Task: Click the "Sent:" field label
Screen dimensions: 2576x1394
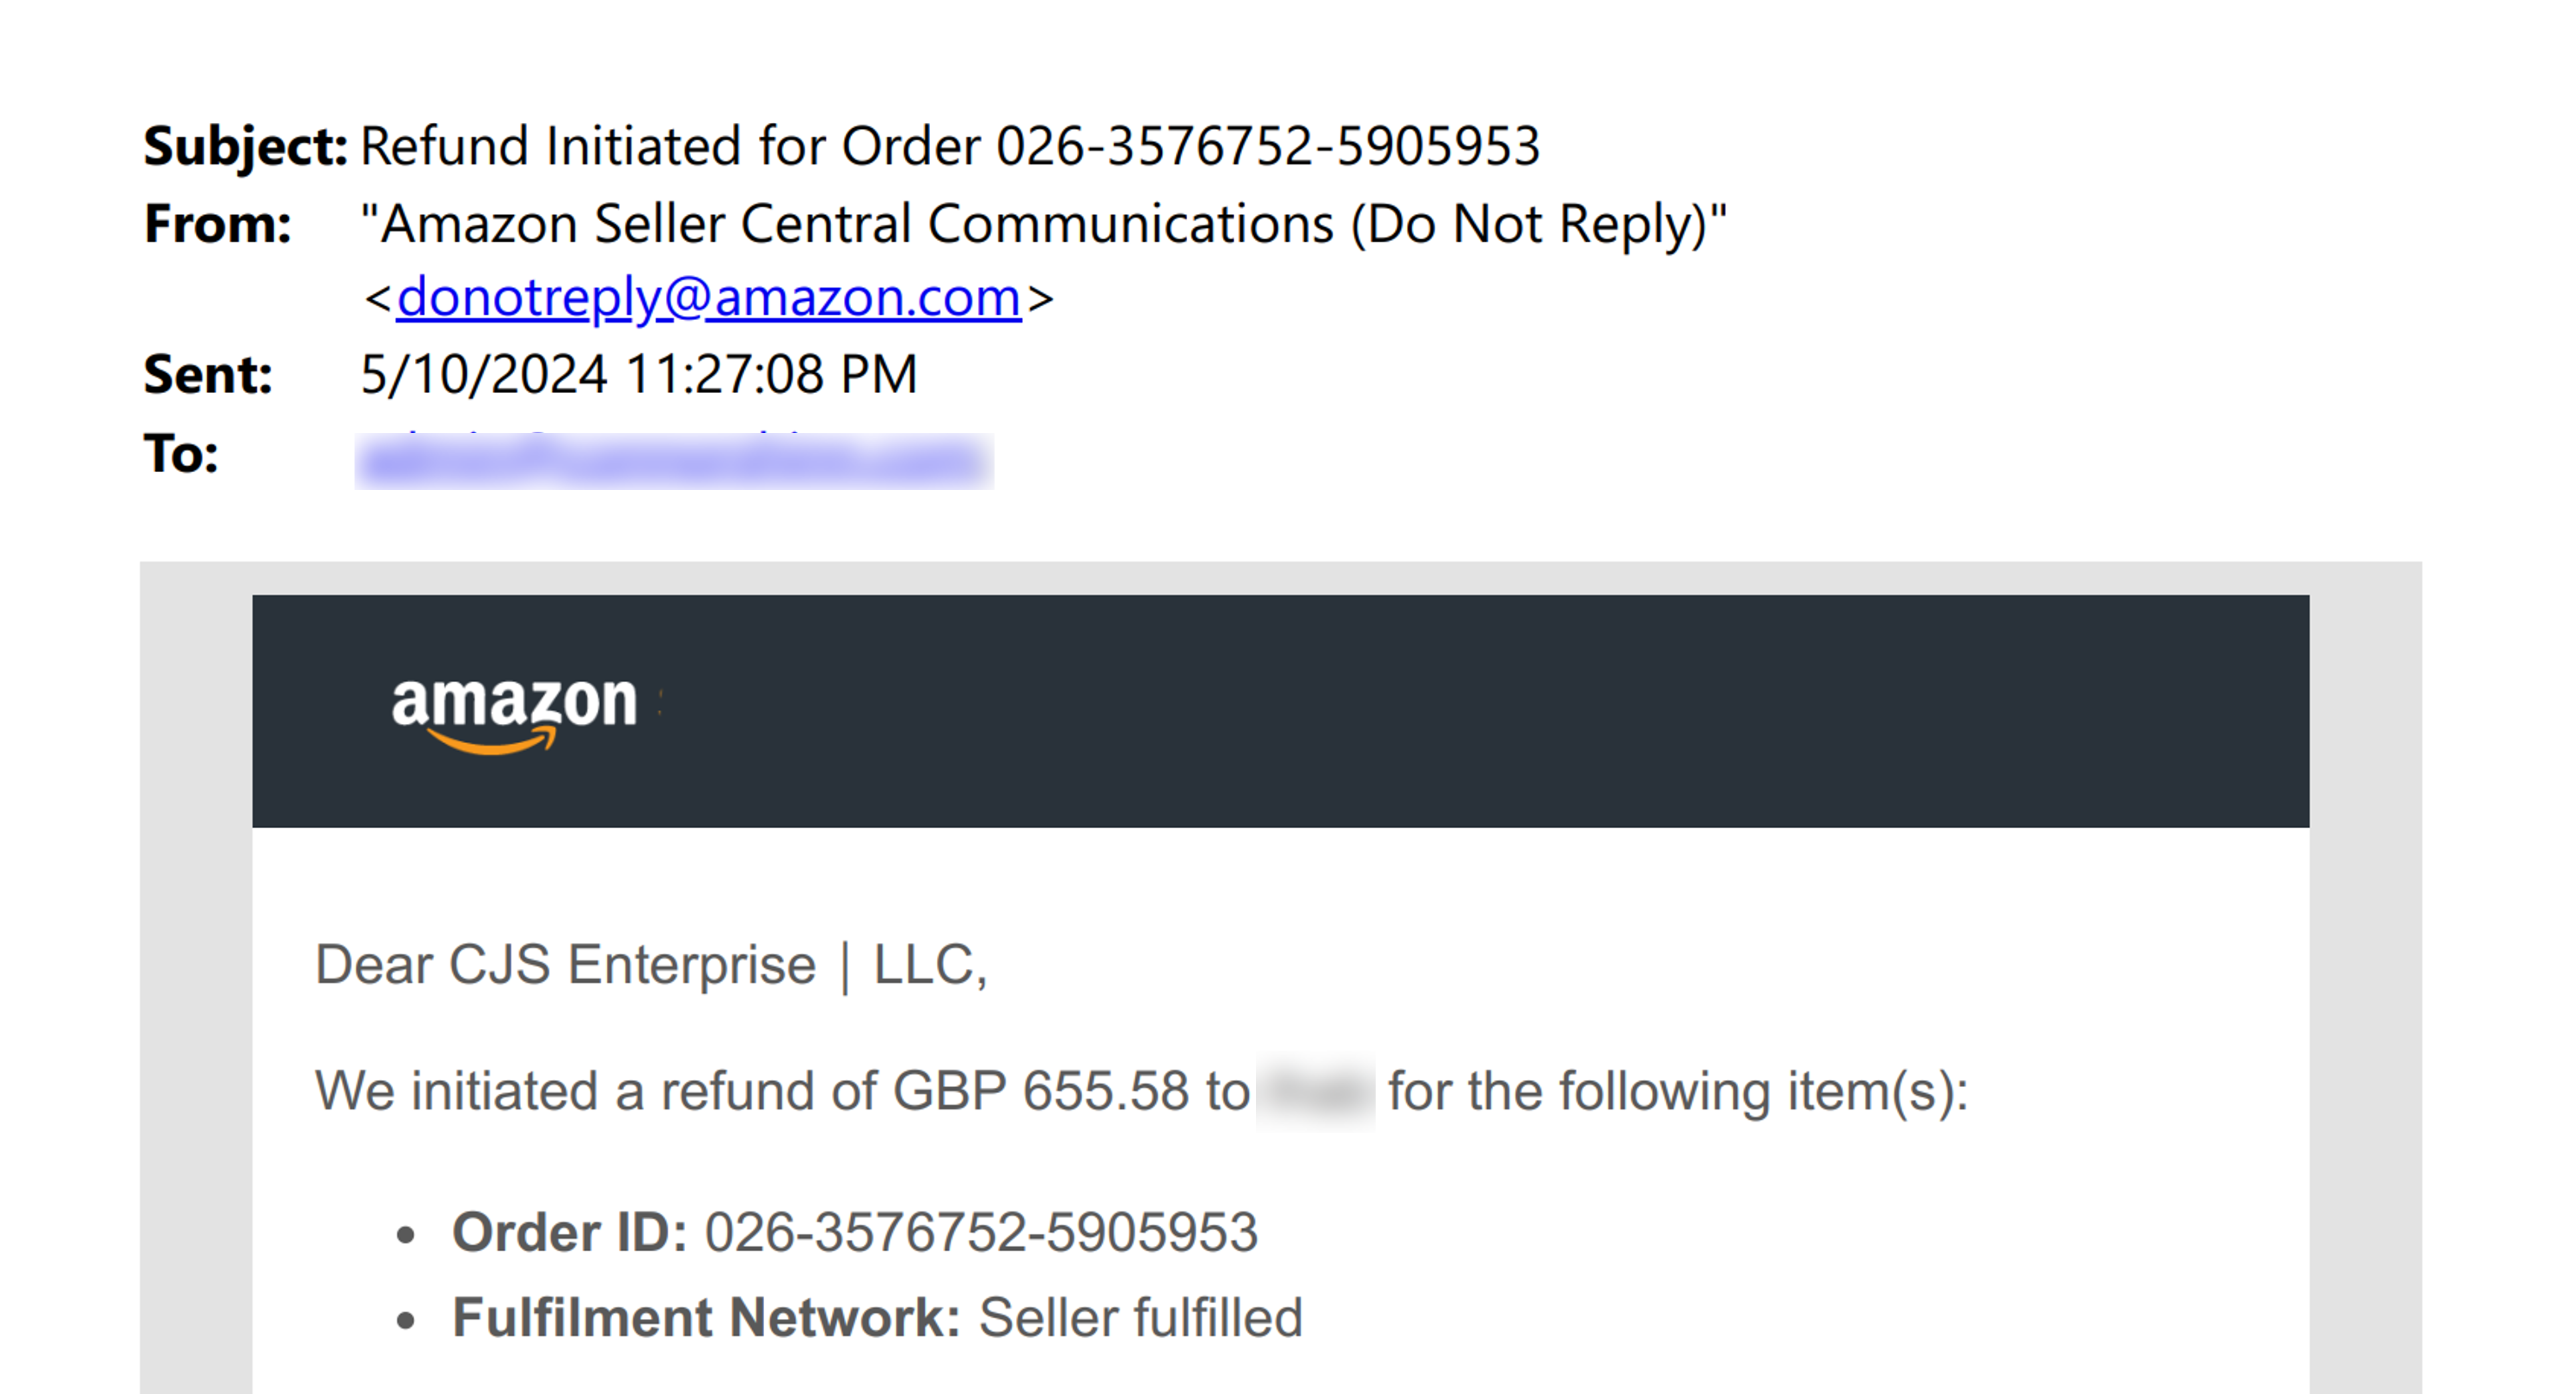Action: tap(208, 375)
